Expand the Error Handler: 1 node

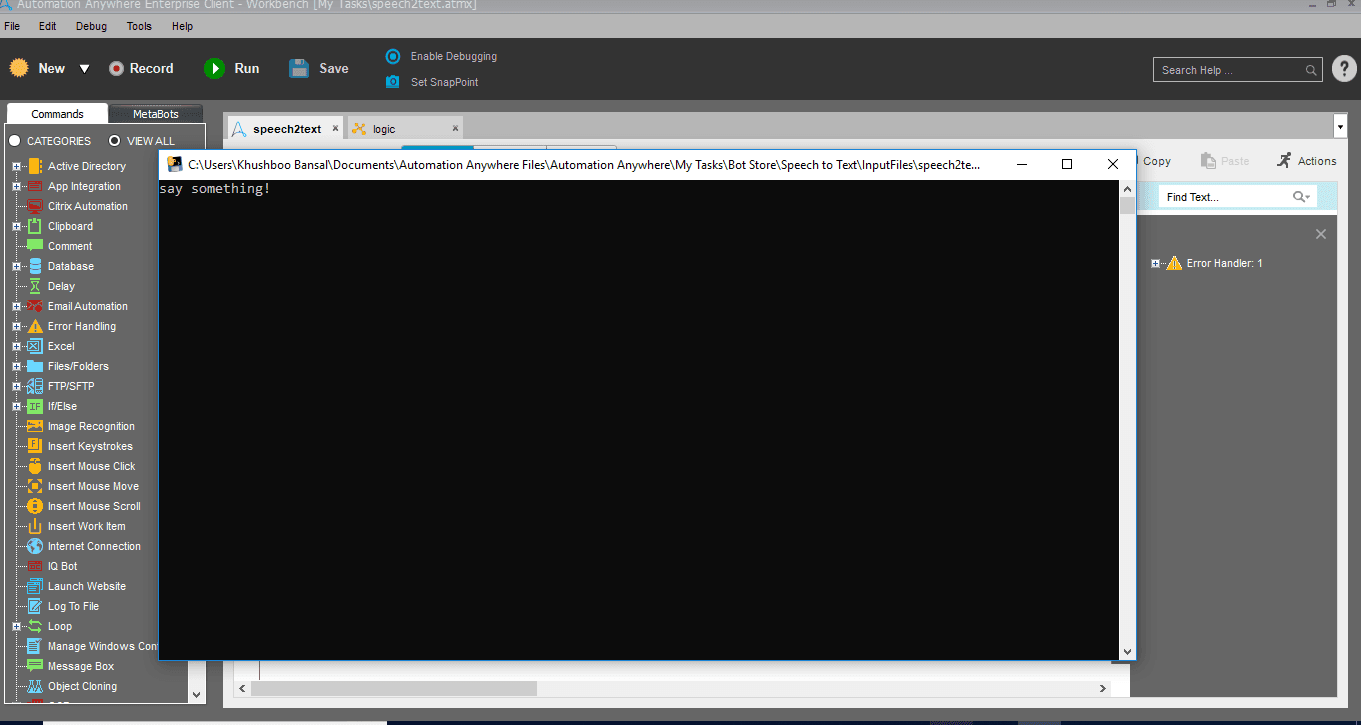pos(1155,263)
